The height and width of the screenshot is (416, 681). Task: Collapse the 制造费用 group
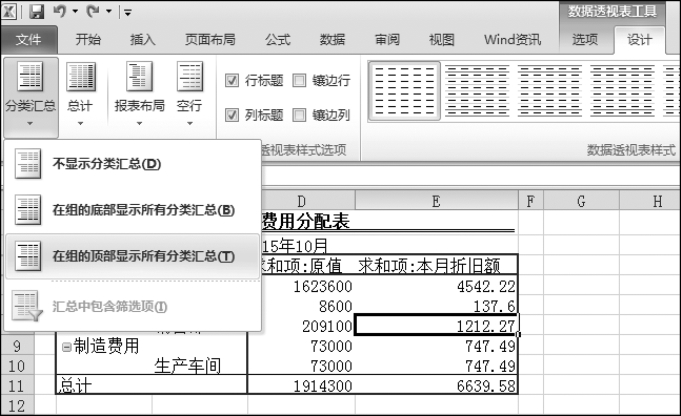[x=66, y=347]
